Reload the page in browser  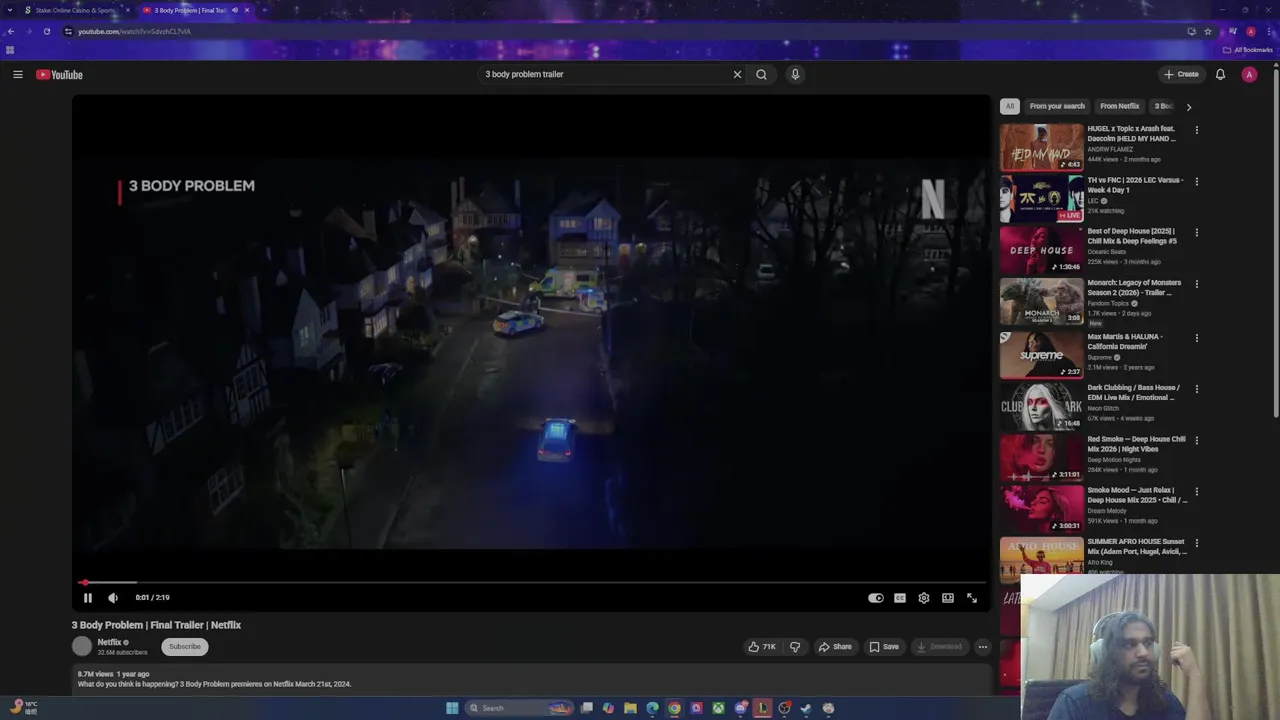tap(46, 31)
